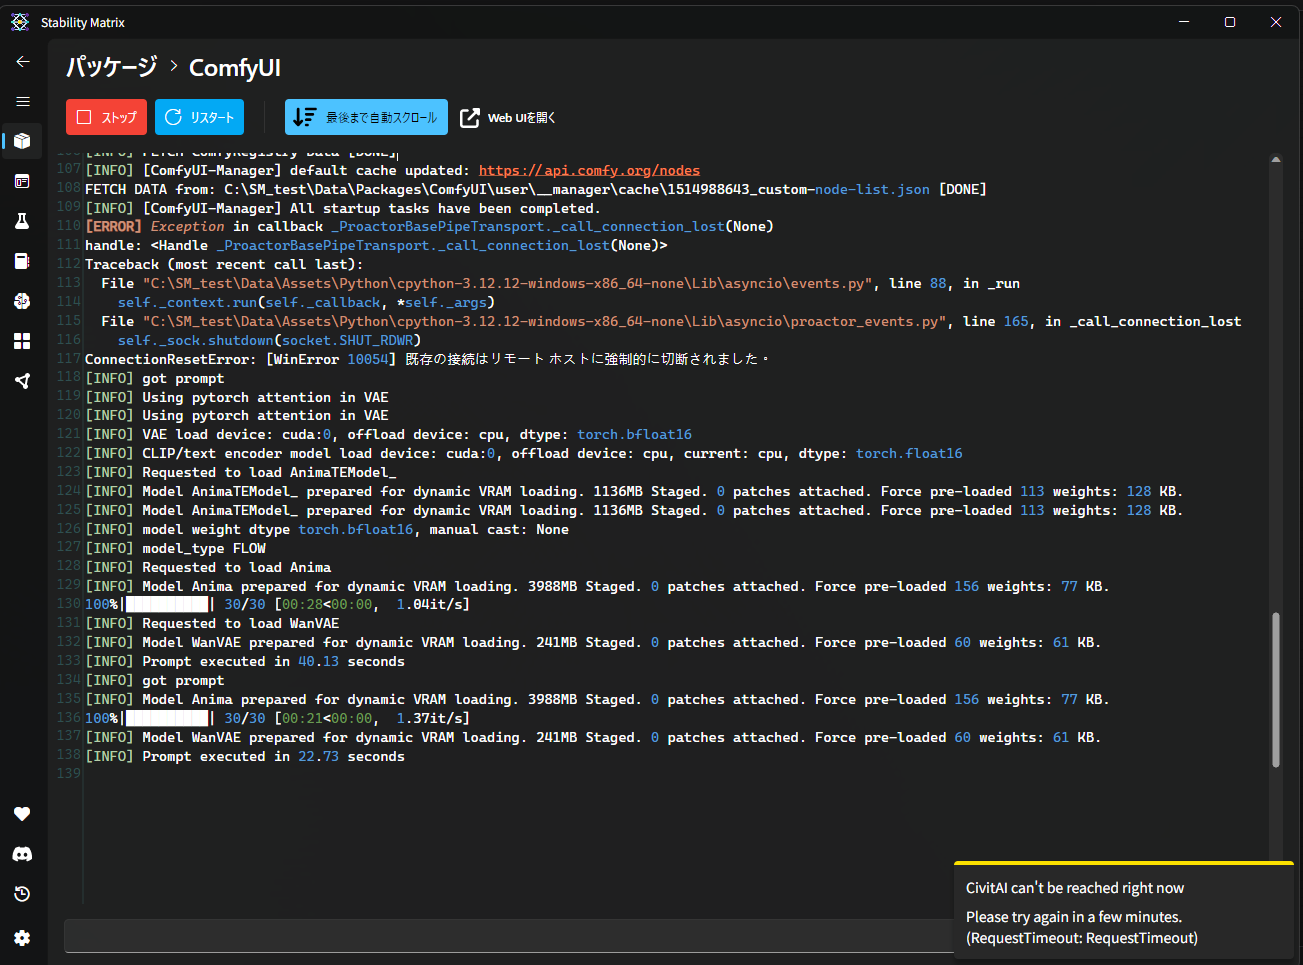
Task: Click the "self._context.run(self._callback, *self._args)" line
Action: pyautogui.click(x=306, y=302)
